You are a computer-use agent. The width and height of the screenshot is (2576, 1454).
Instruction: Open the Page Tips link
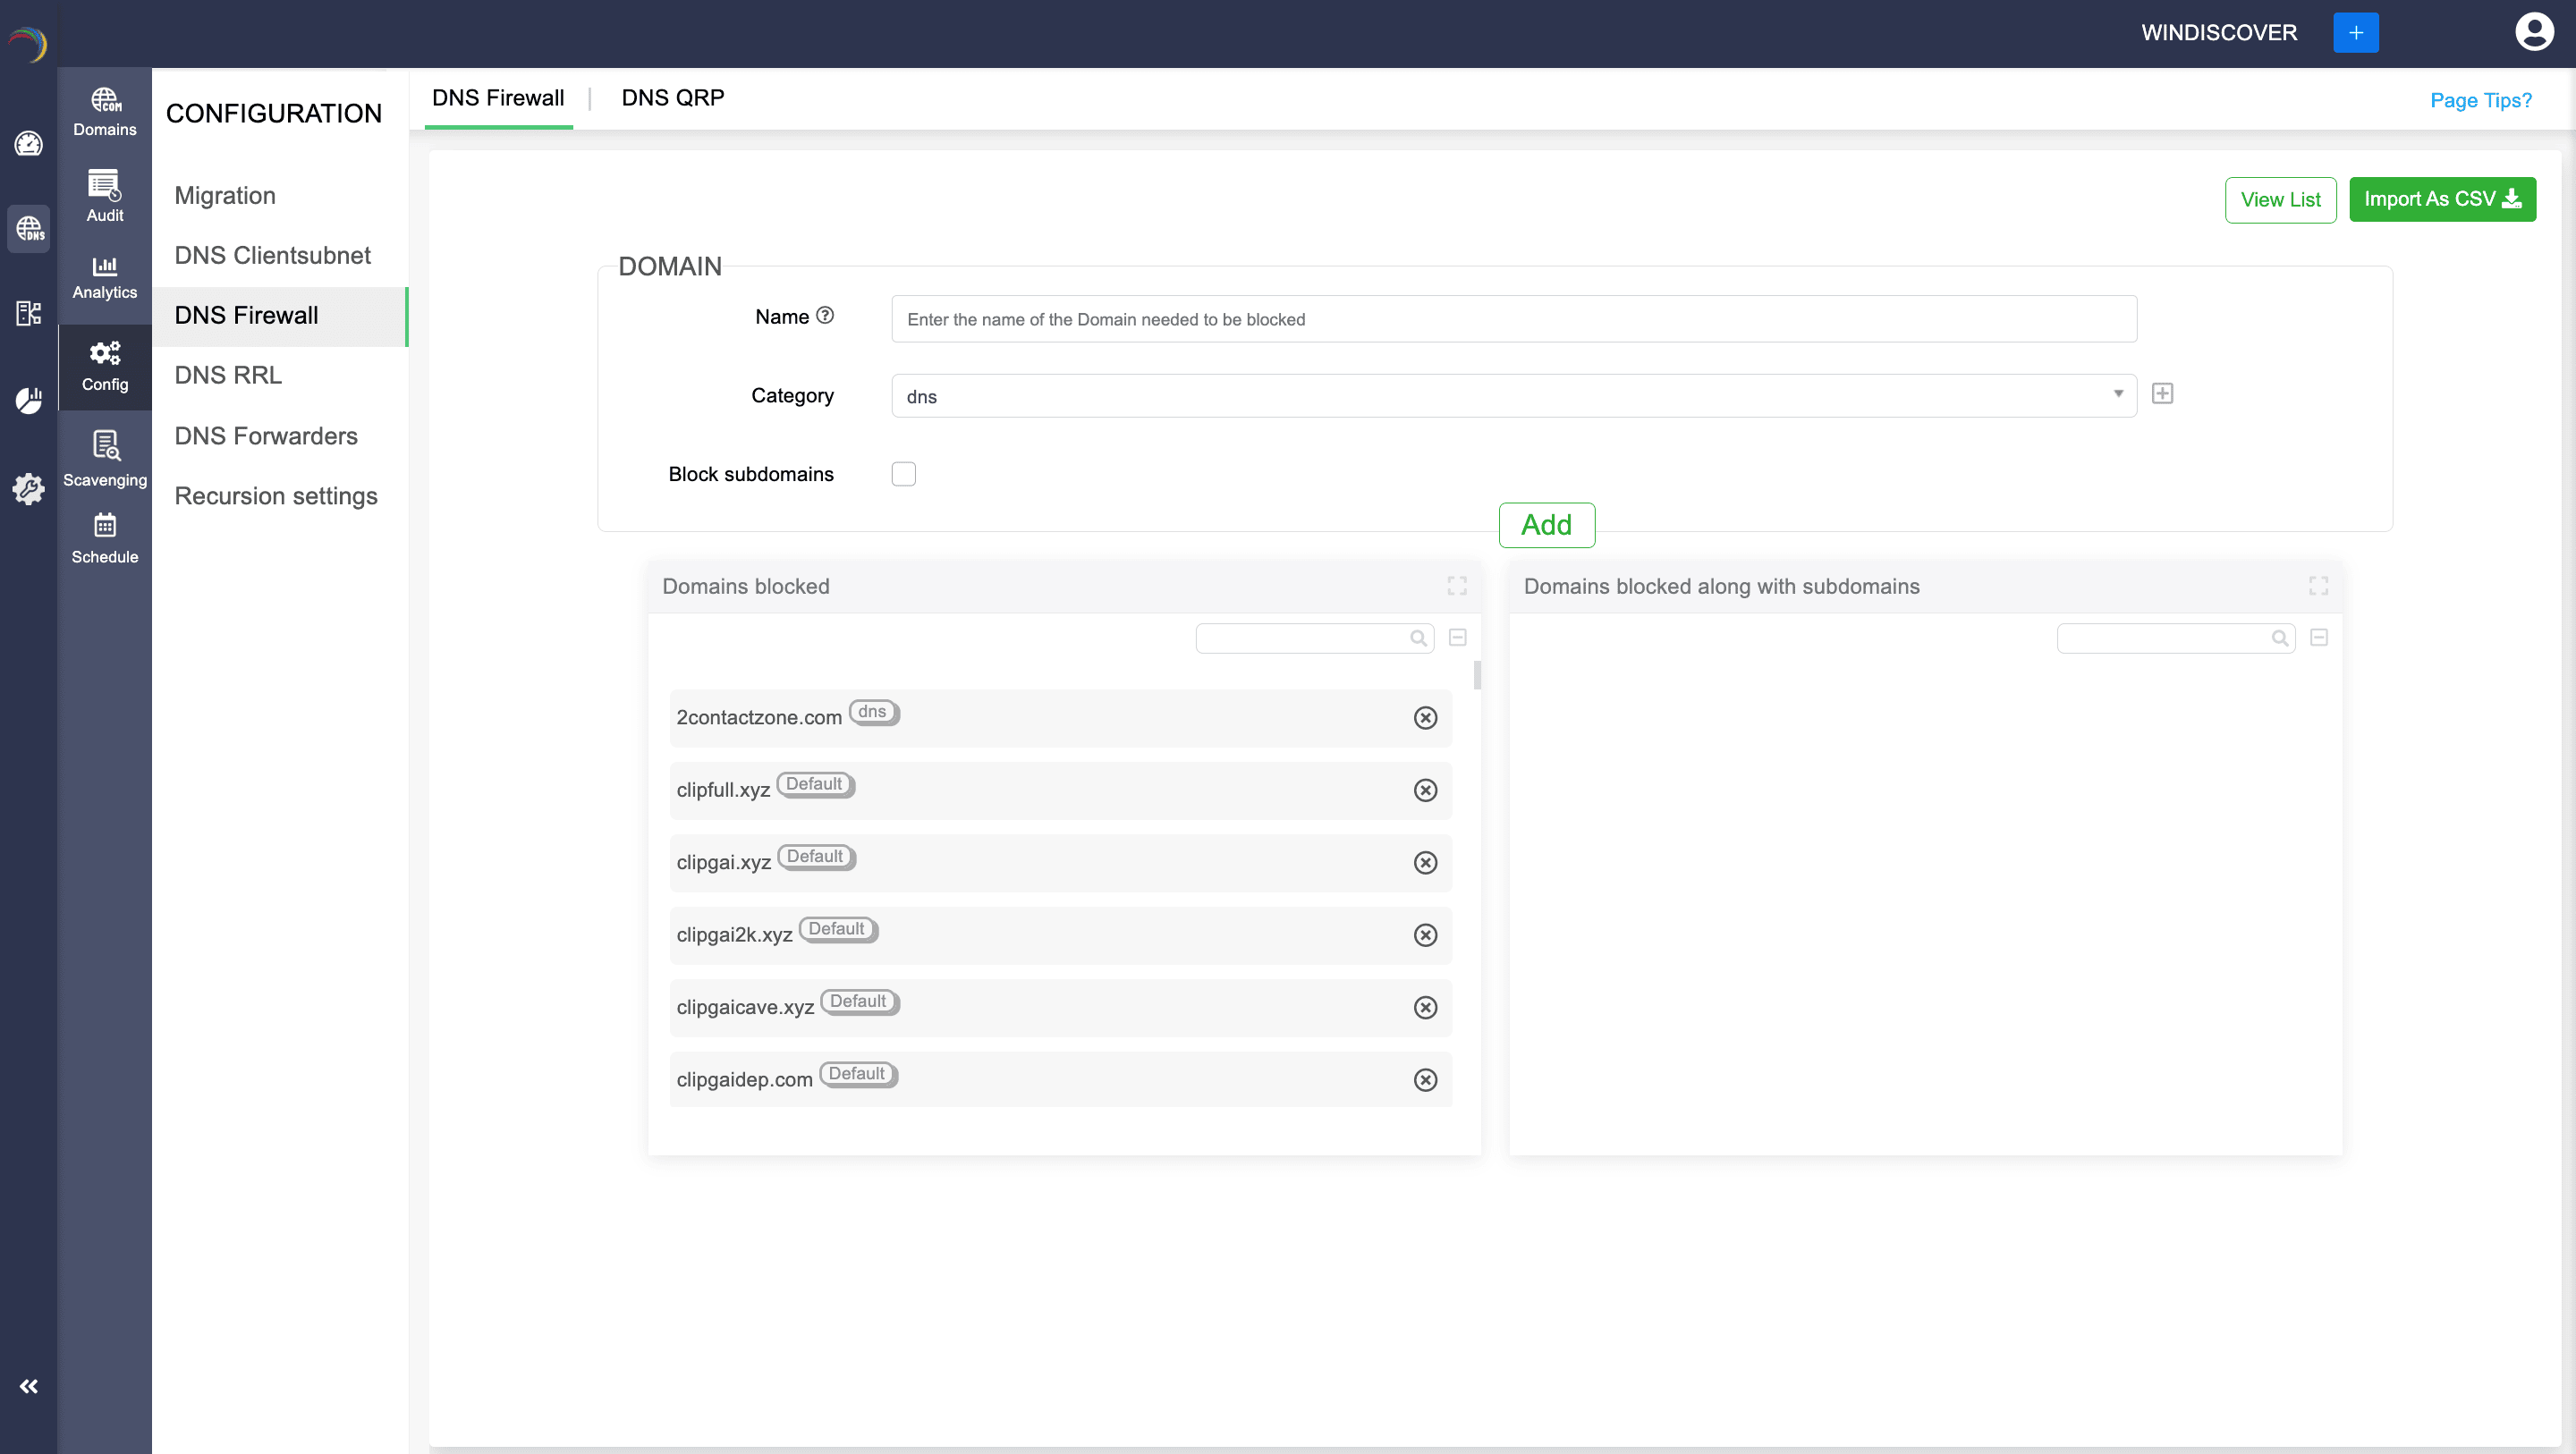pos(2480,100)
